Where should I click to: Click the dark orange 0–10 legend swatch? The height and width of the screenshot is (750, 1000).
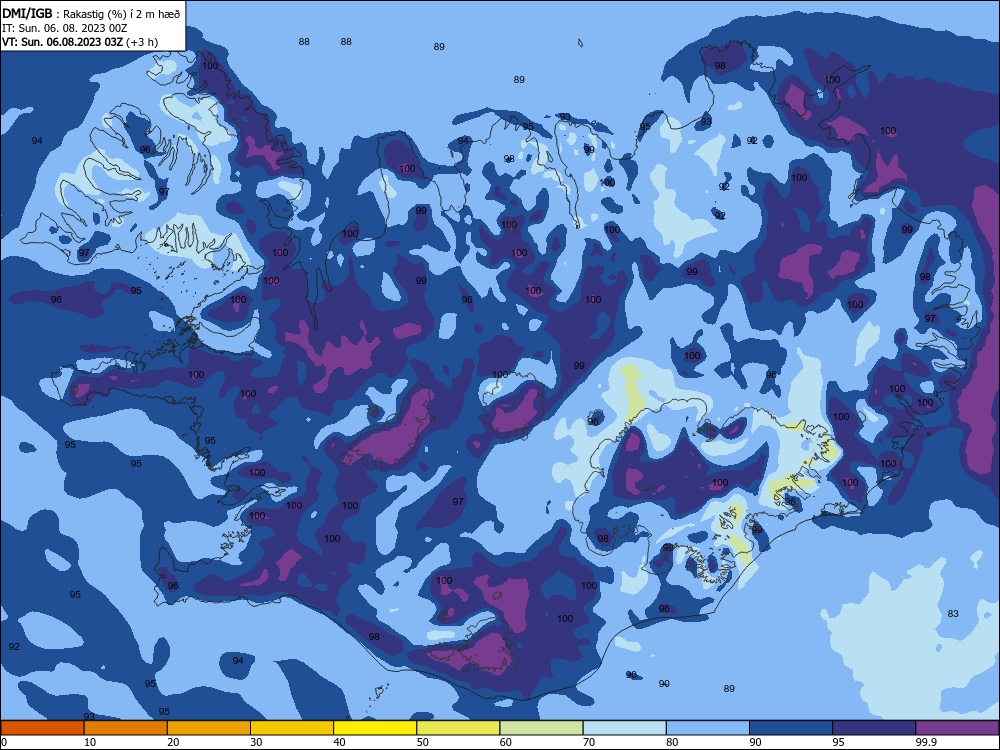coord(42,728)
